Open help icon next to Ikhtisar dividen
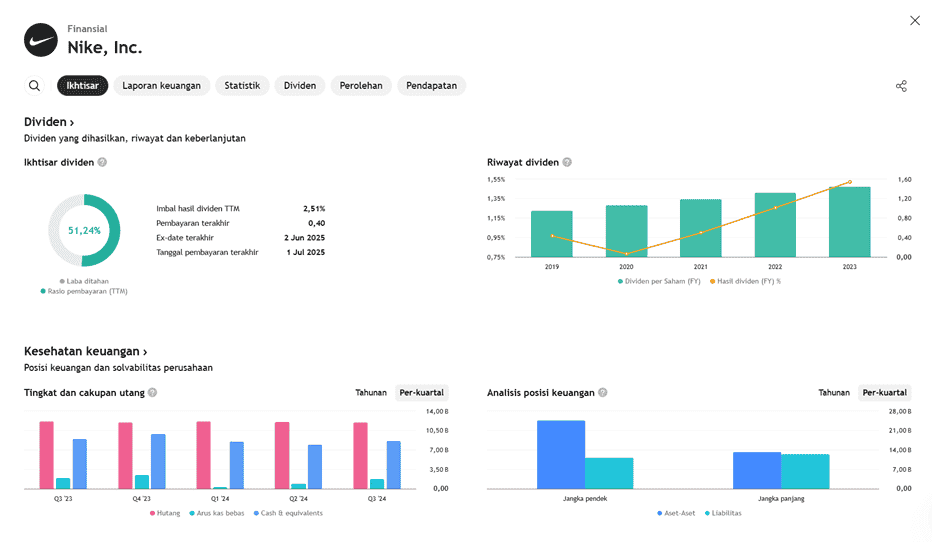 click(102, 162)
